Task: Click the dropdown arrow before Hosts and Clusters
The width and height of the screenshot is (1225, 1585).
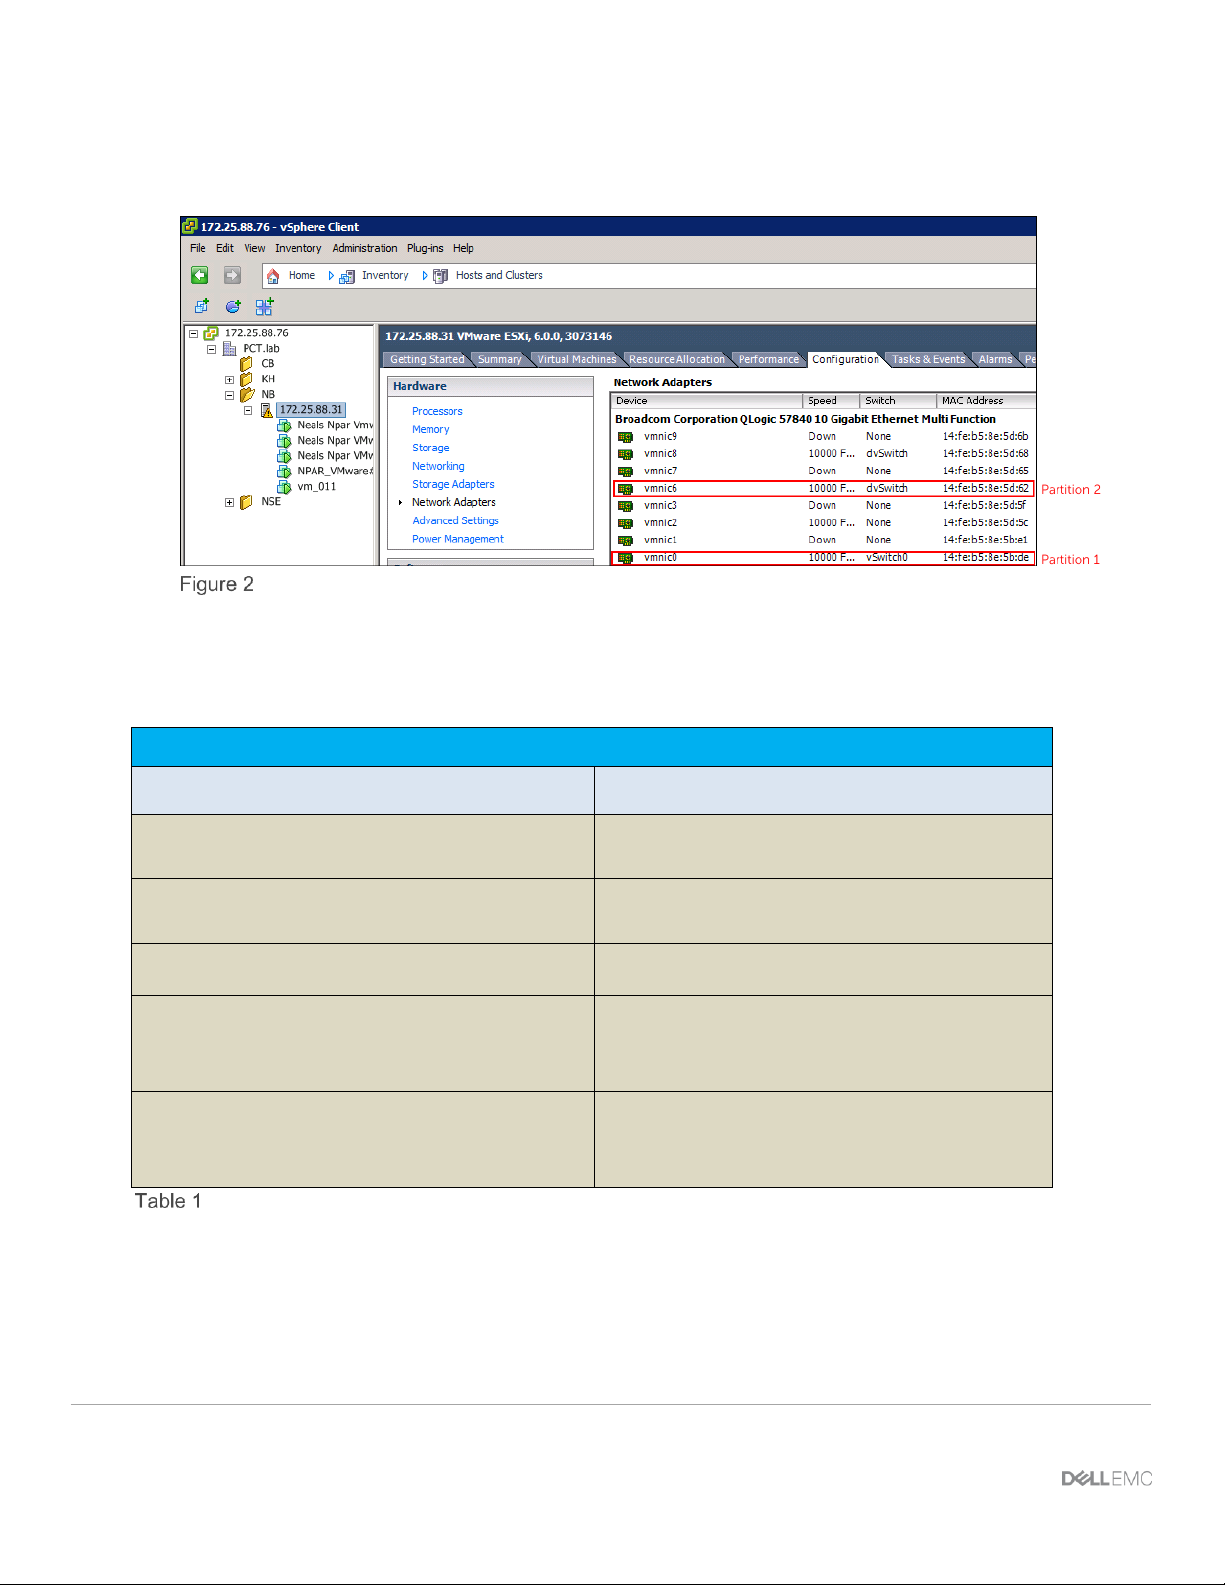Action: [425, 276]
